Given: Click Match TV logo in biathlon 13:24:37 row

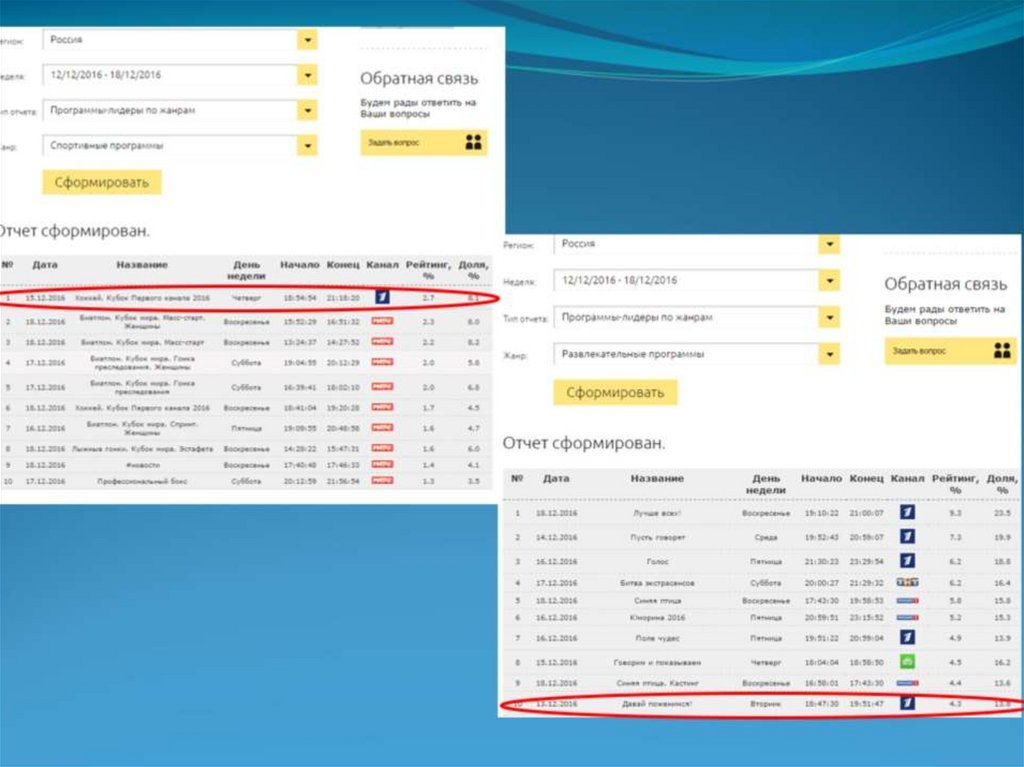Looking at the screenshot, I should pos(382,342).
